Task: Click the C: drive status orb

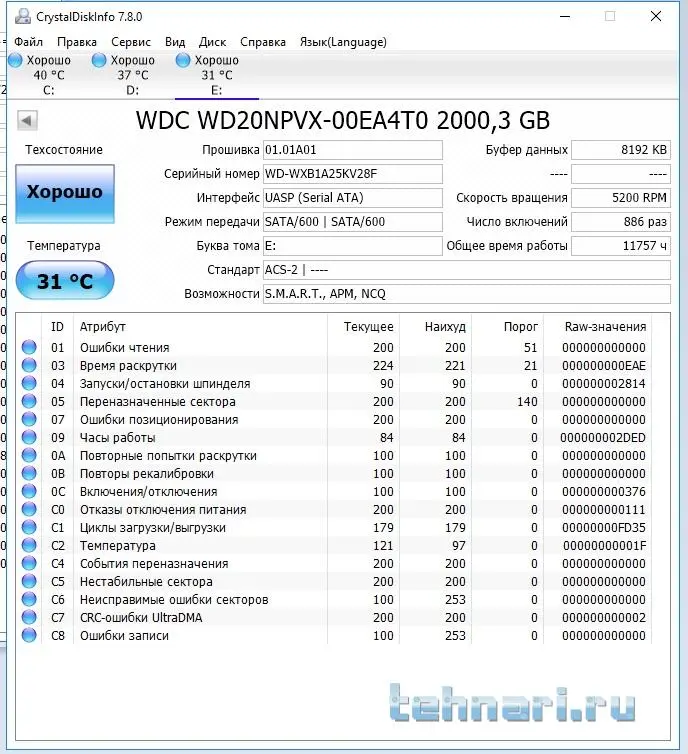Action: point(15,60)
